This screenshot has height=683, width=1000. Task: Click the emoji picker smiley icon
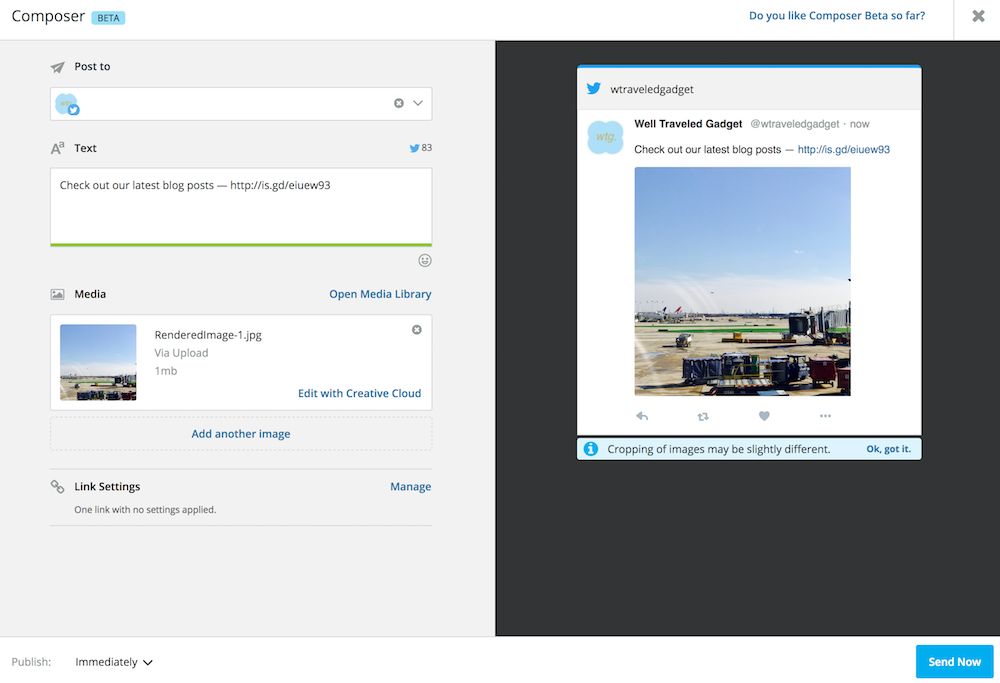point(425,260)
